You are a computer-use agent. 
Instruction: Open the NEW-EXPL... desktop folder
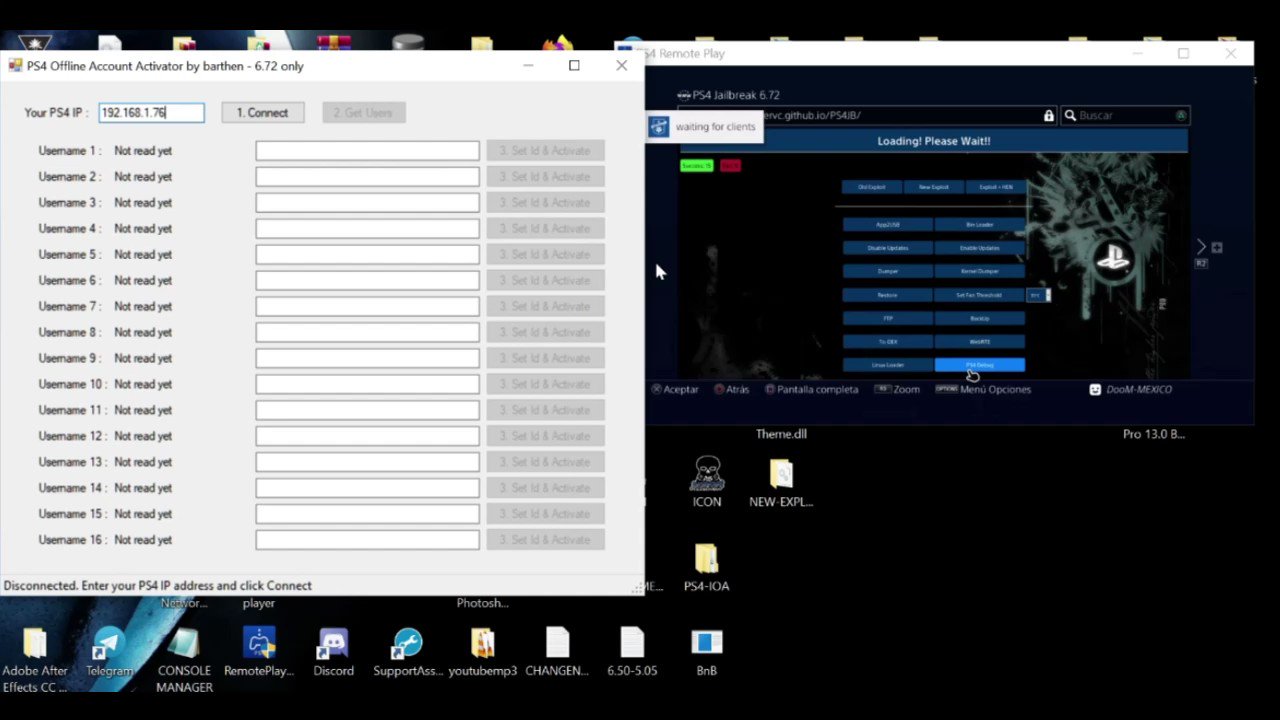(781, 483)
